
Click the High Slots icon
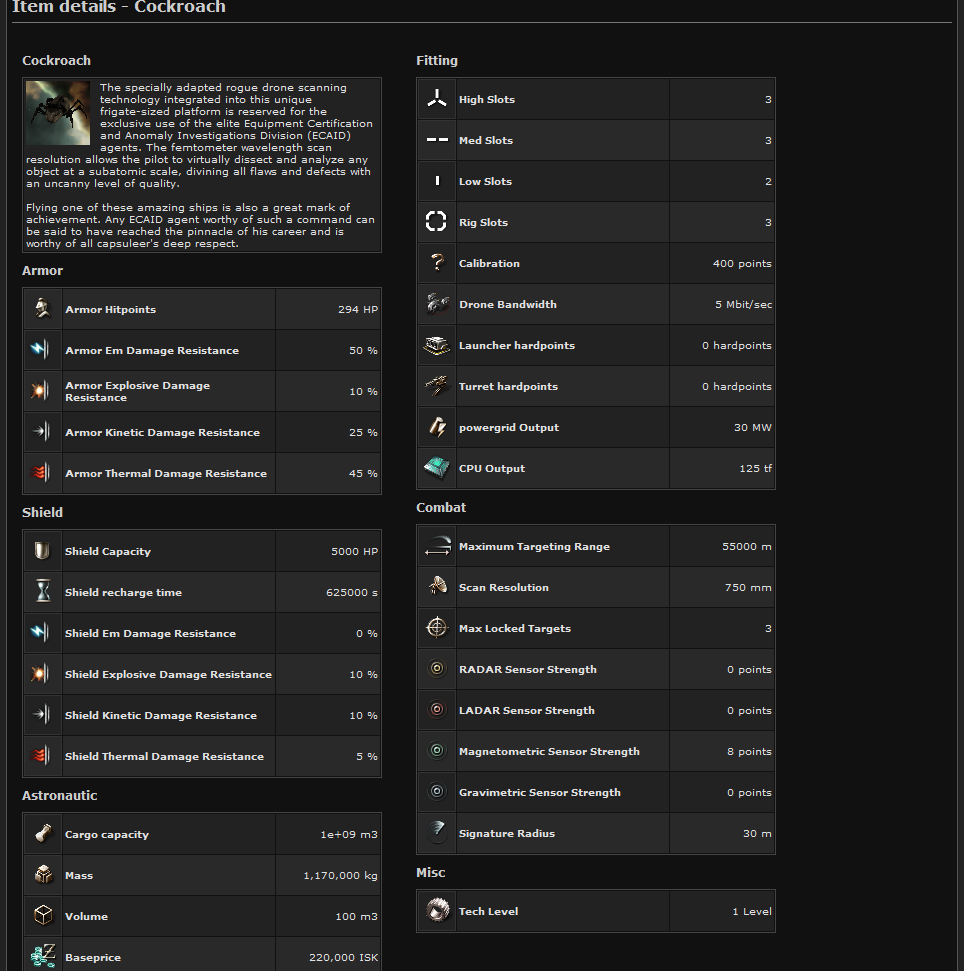click(436, 99)
